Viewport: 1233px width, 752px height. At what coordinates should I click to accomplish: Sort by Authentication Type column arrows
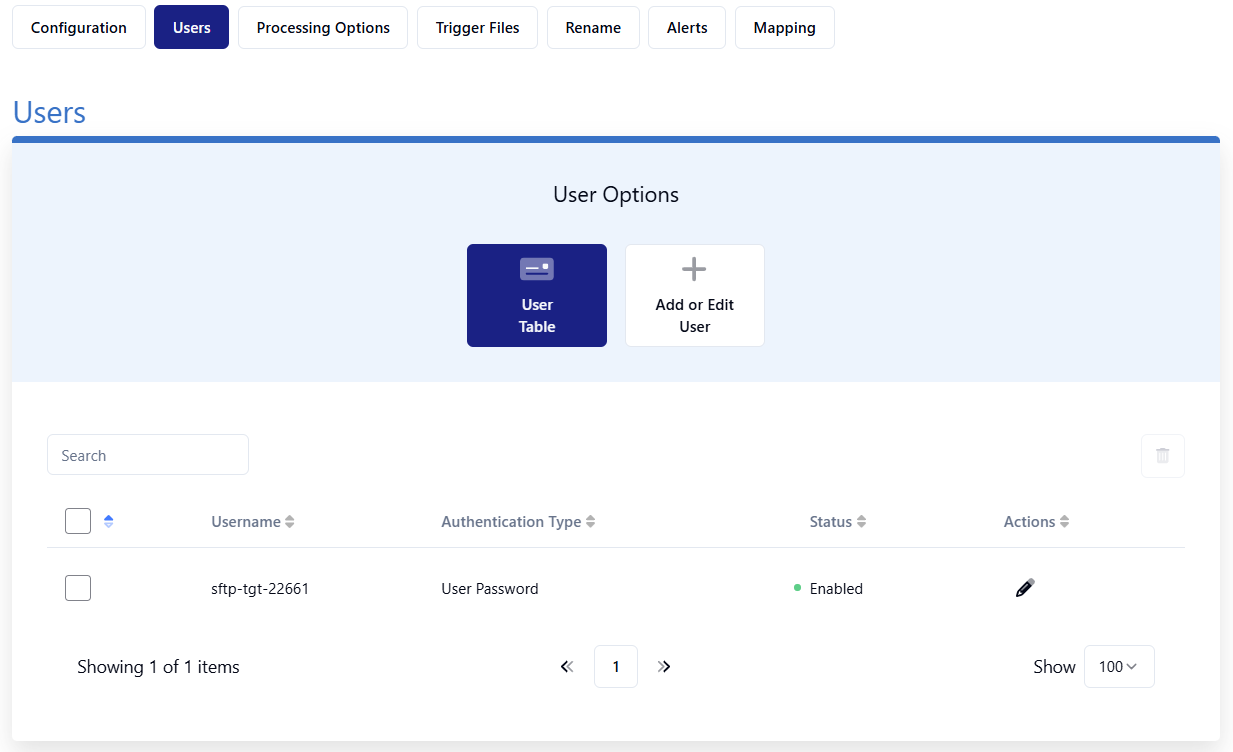(x=591, y=522)
